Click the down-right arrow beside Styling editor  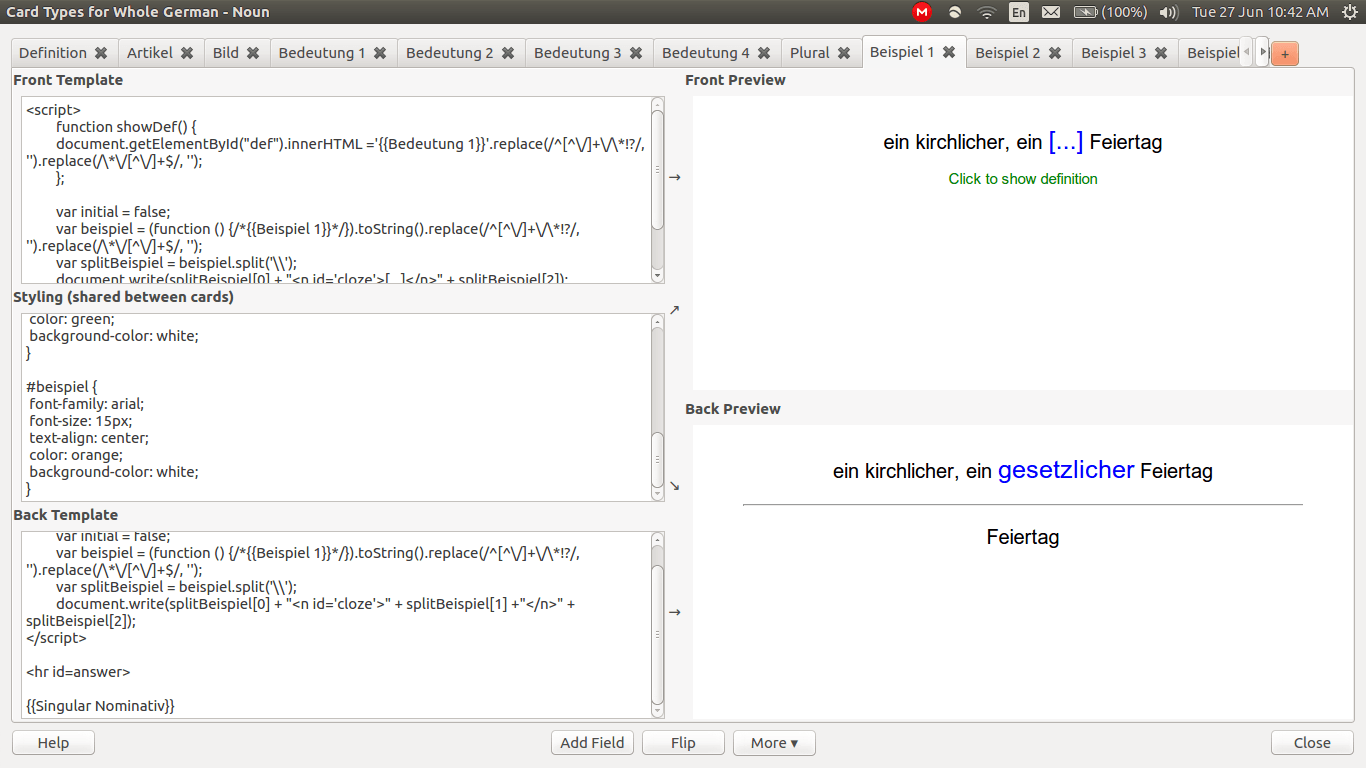pos(674,486)
